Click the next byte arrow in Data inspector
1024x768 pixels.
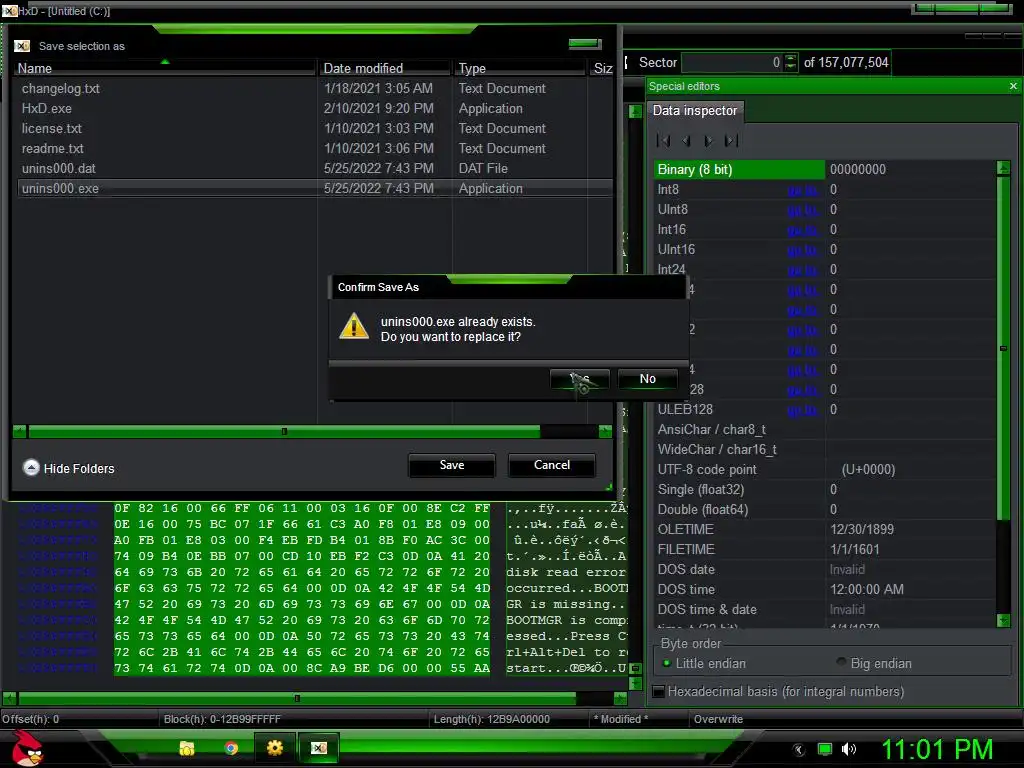[x=709, y=140]
